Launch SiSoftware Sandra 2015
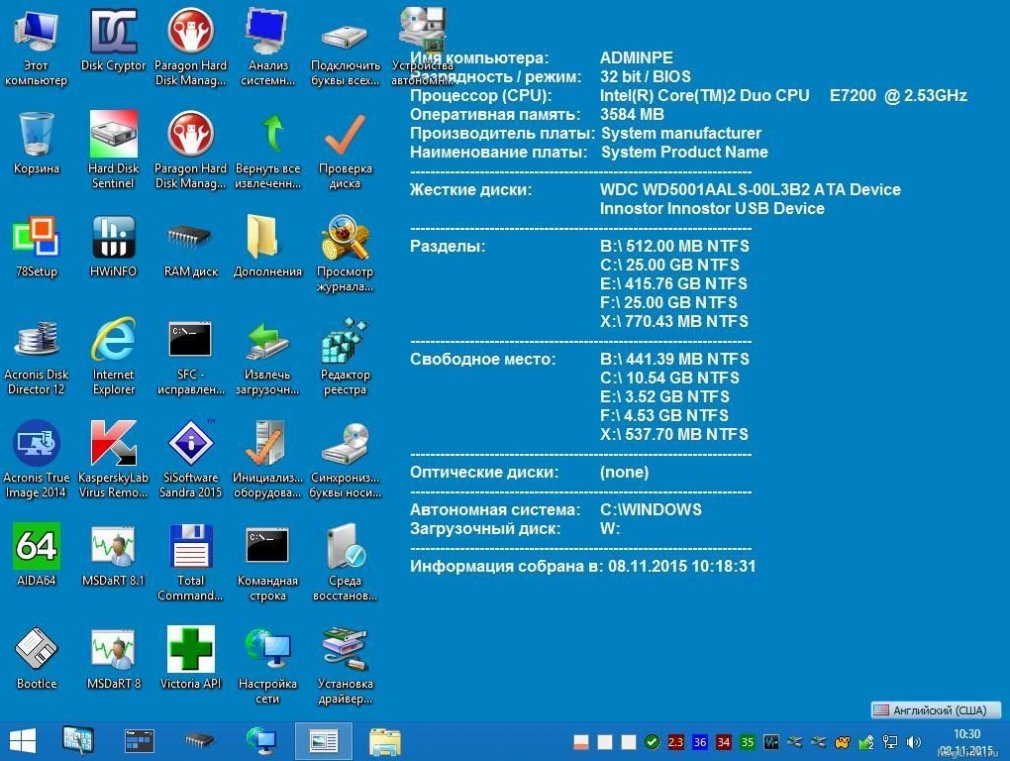The width and height of the screenshot is (1010, 761). pos(191,460)
